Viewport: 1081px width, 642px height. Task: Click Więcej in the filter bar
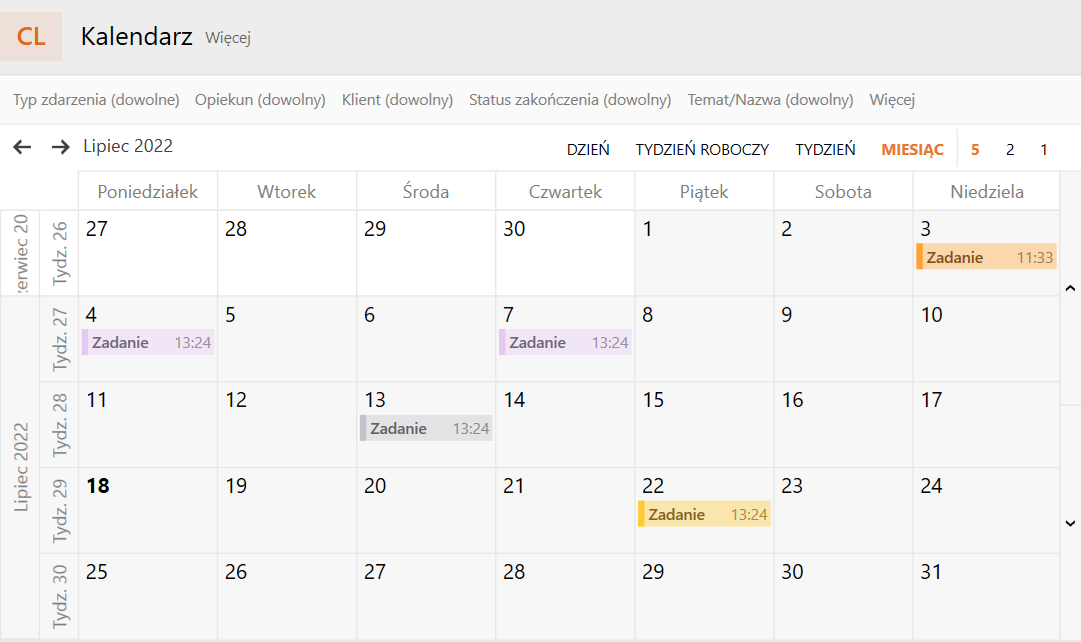pos(892,100)
